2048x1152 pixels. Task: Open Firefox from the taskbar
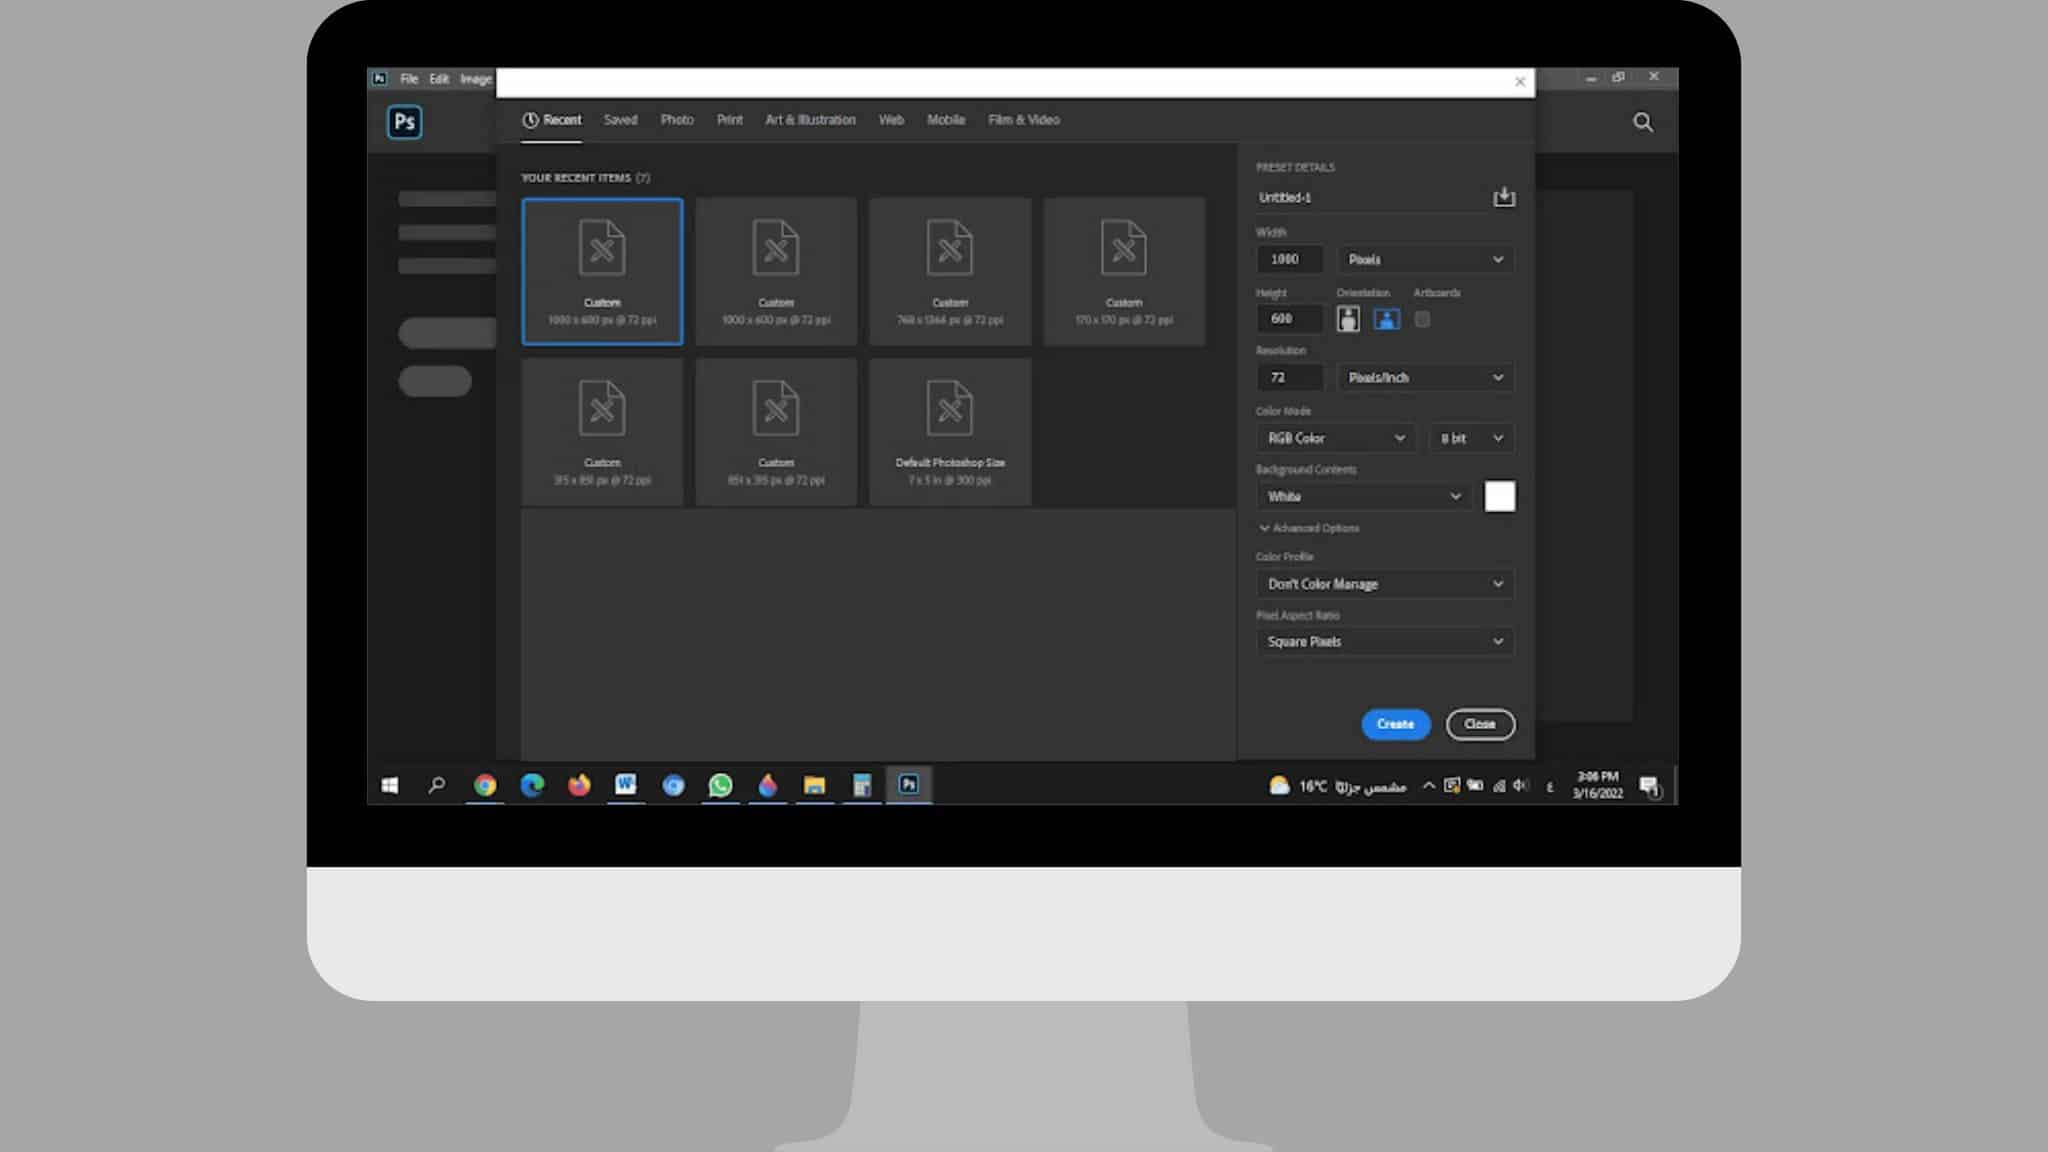pyautogui.click(x=579, y=785)
